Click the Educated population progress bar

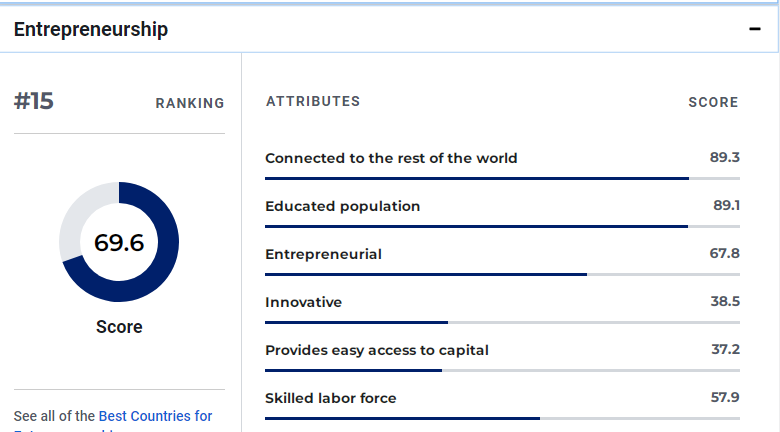[x=502, y=226]
